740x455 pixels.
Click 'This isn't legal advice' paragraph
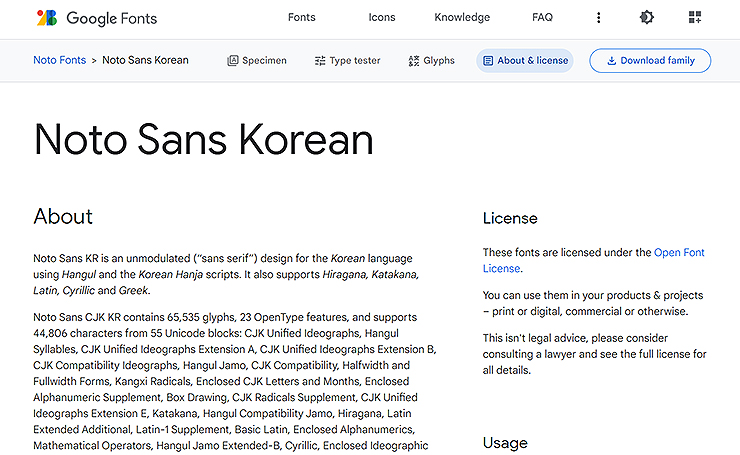coord(595,354)
